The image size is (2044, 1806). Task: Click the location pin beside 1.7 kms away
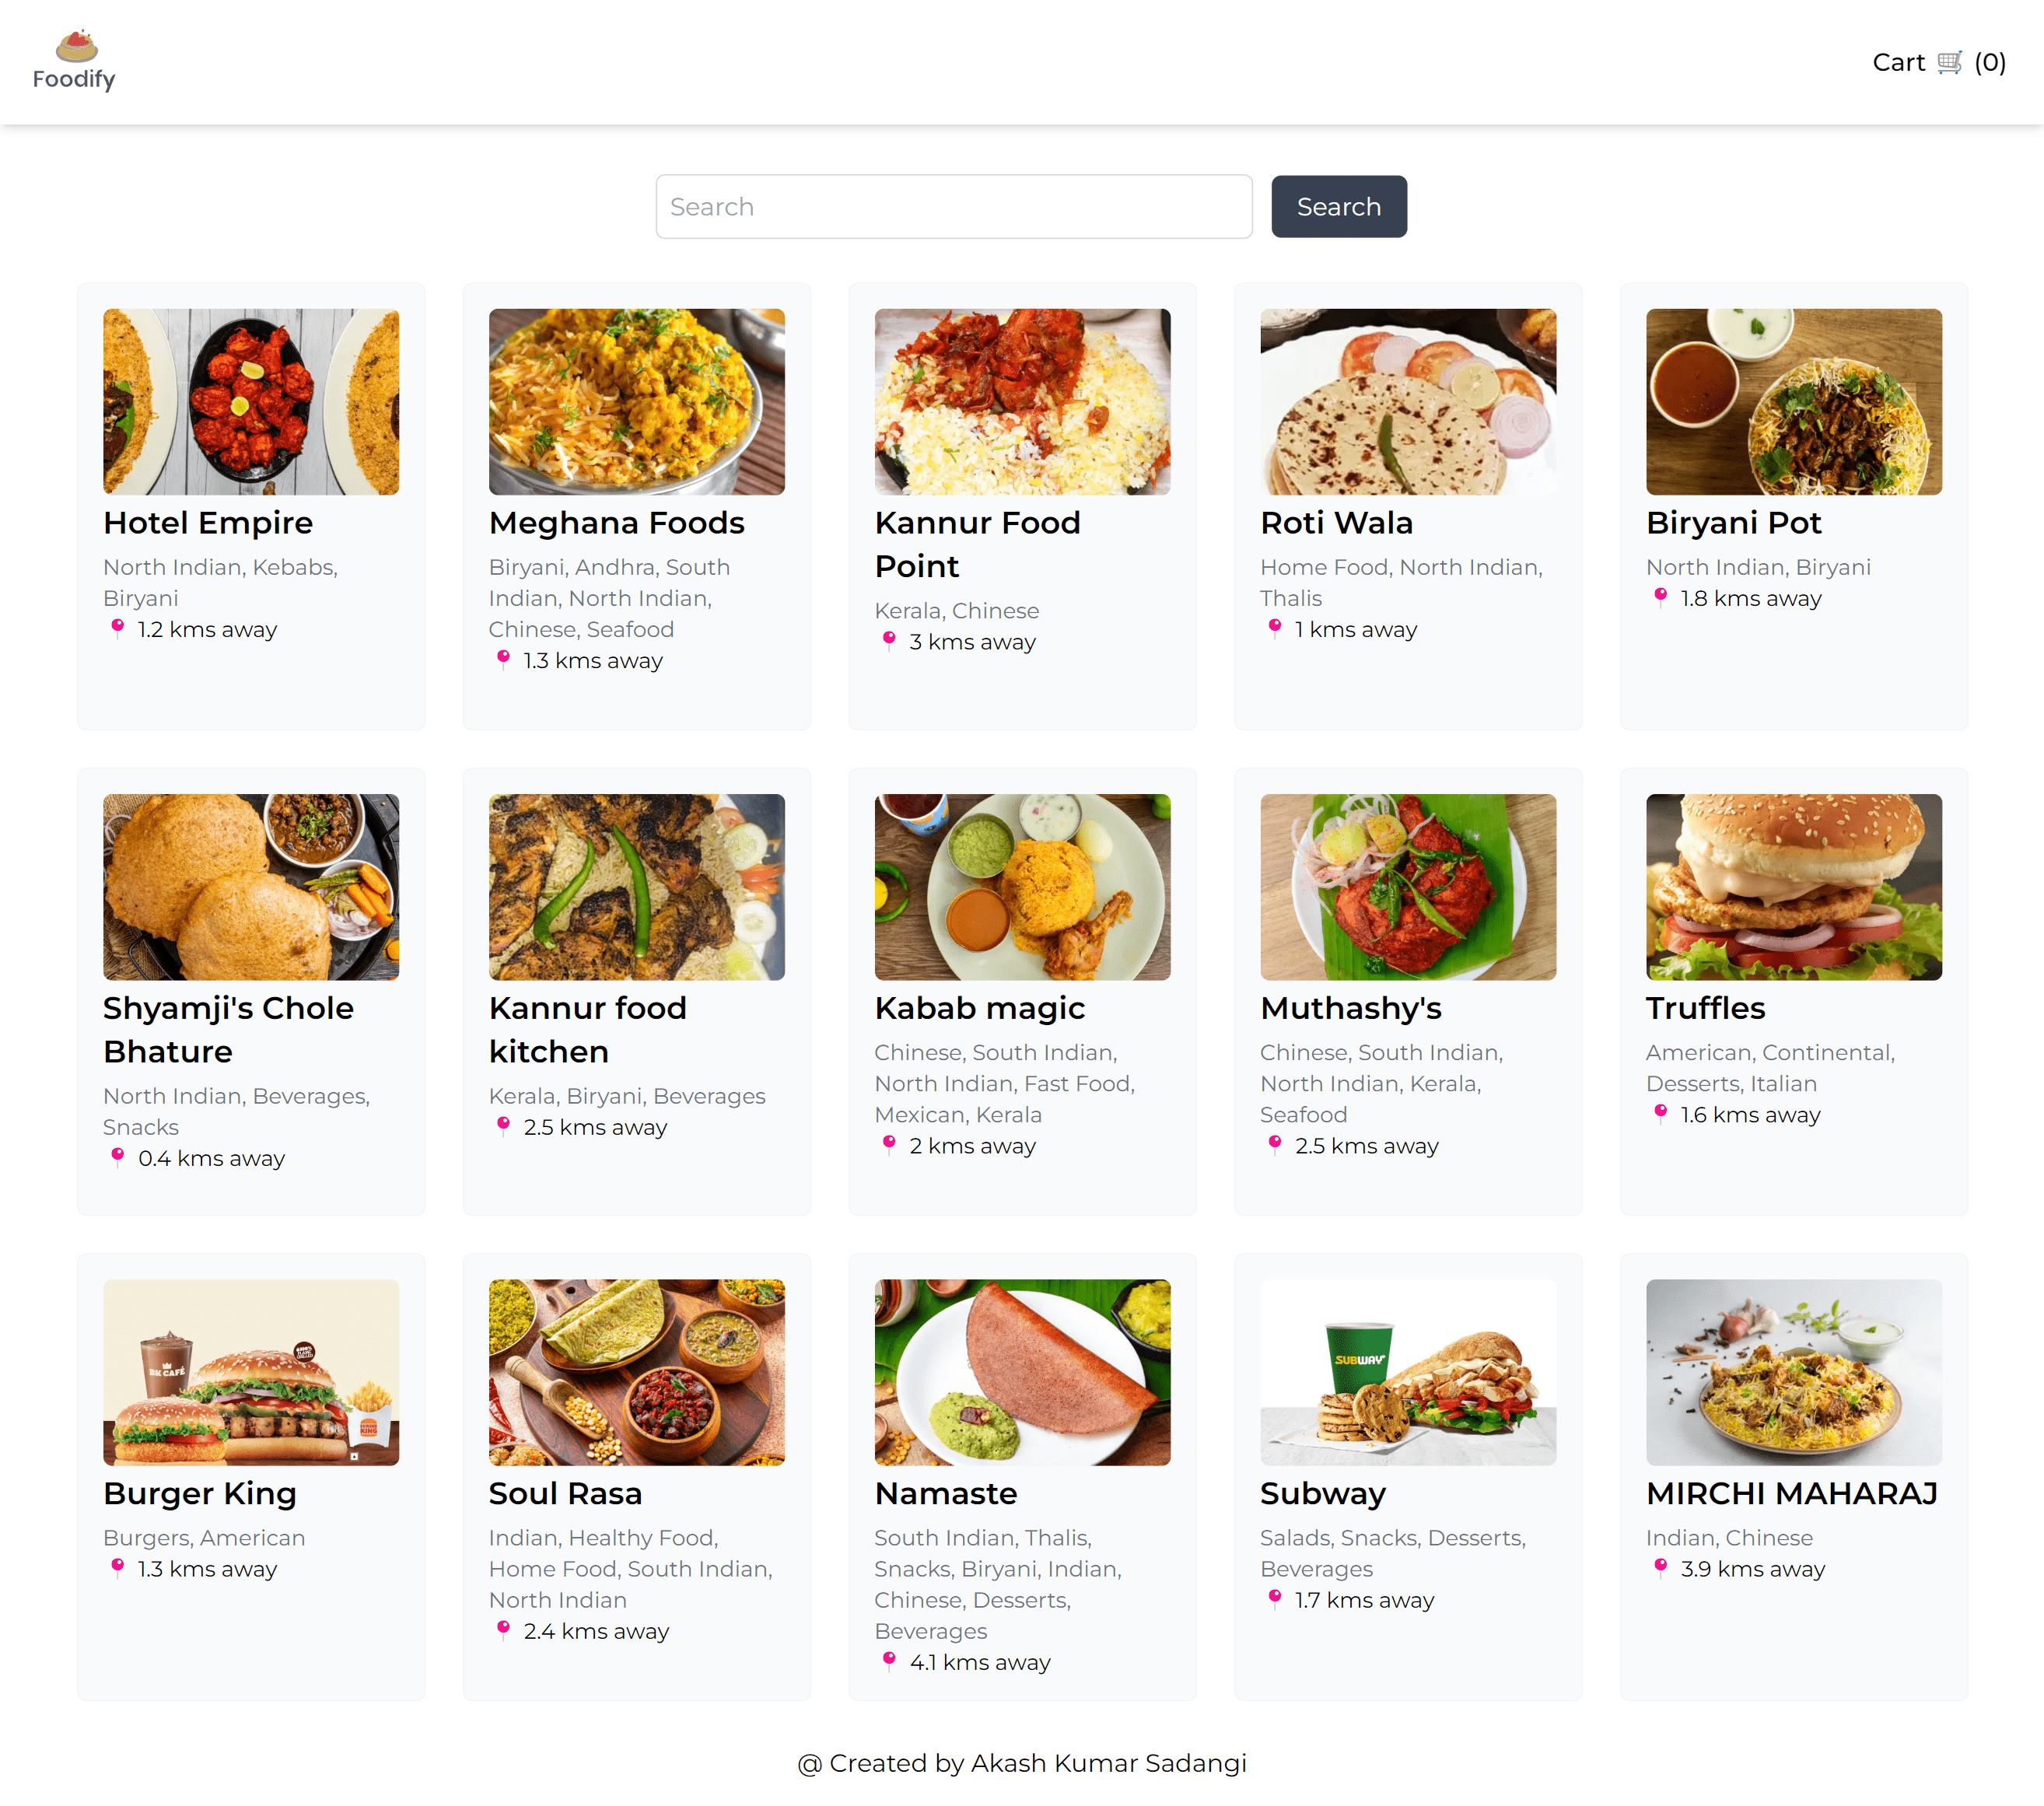coord(1274,1598)
